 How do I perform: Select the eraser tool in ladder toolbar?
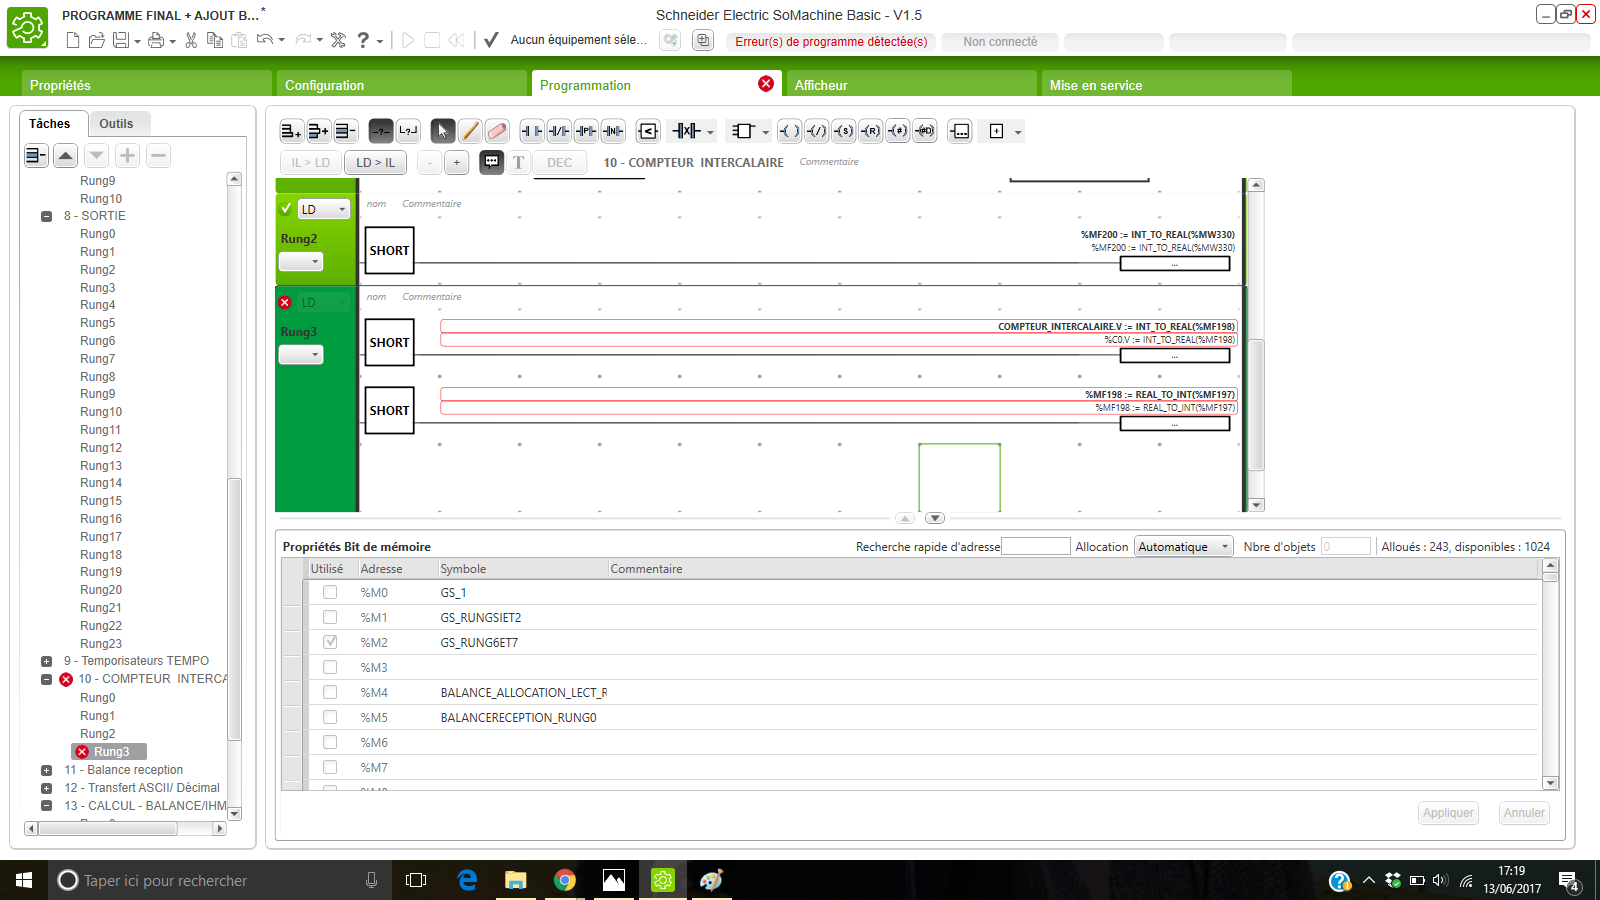click(497, 131)
